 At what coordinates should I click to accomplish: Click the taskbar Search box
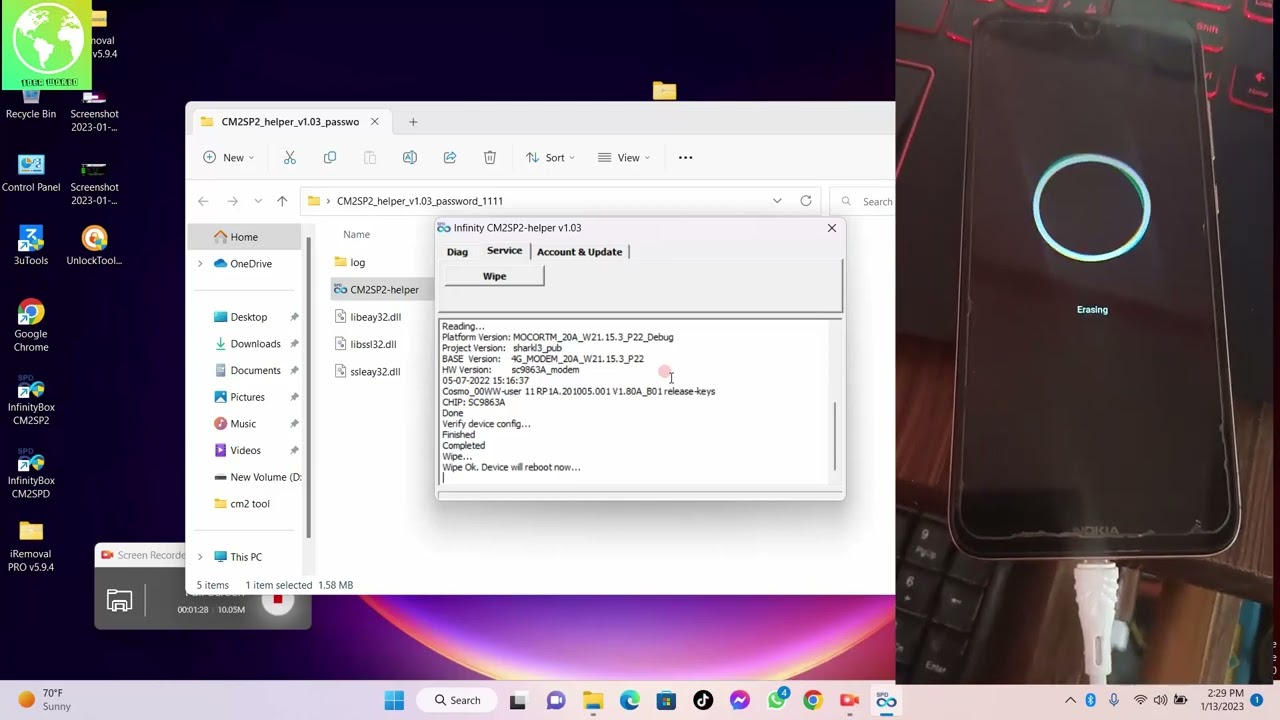coord(457,701)
